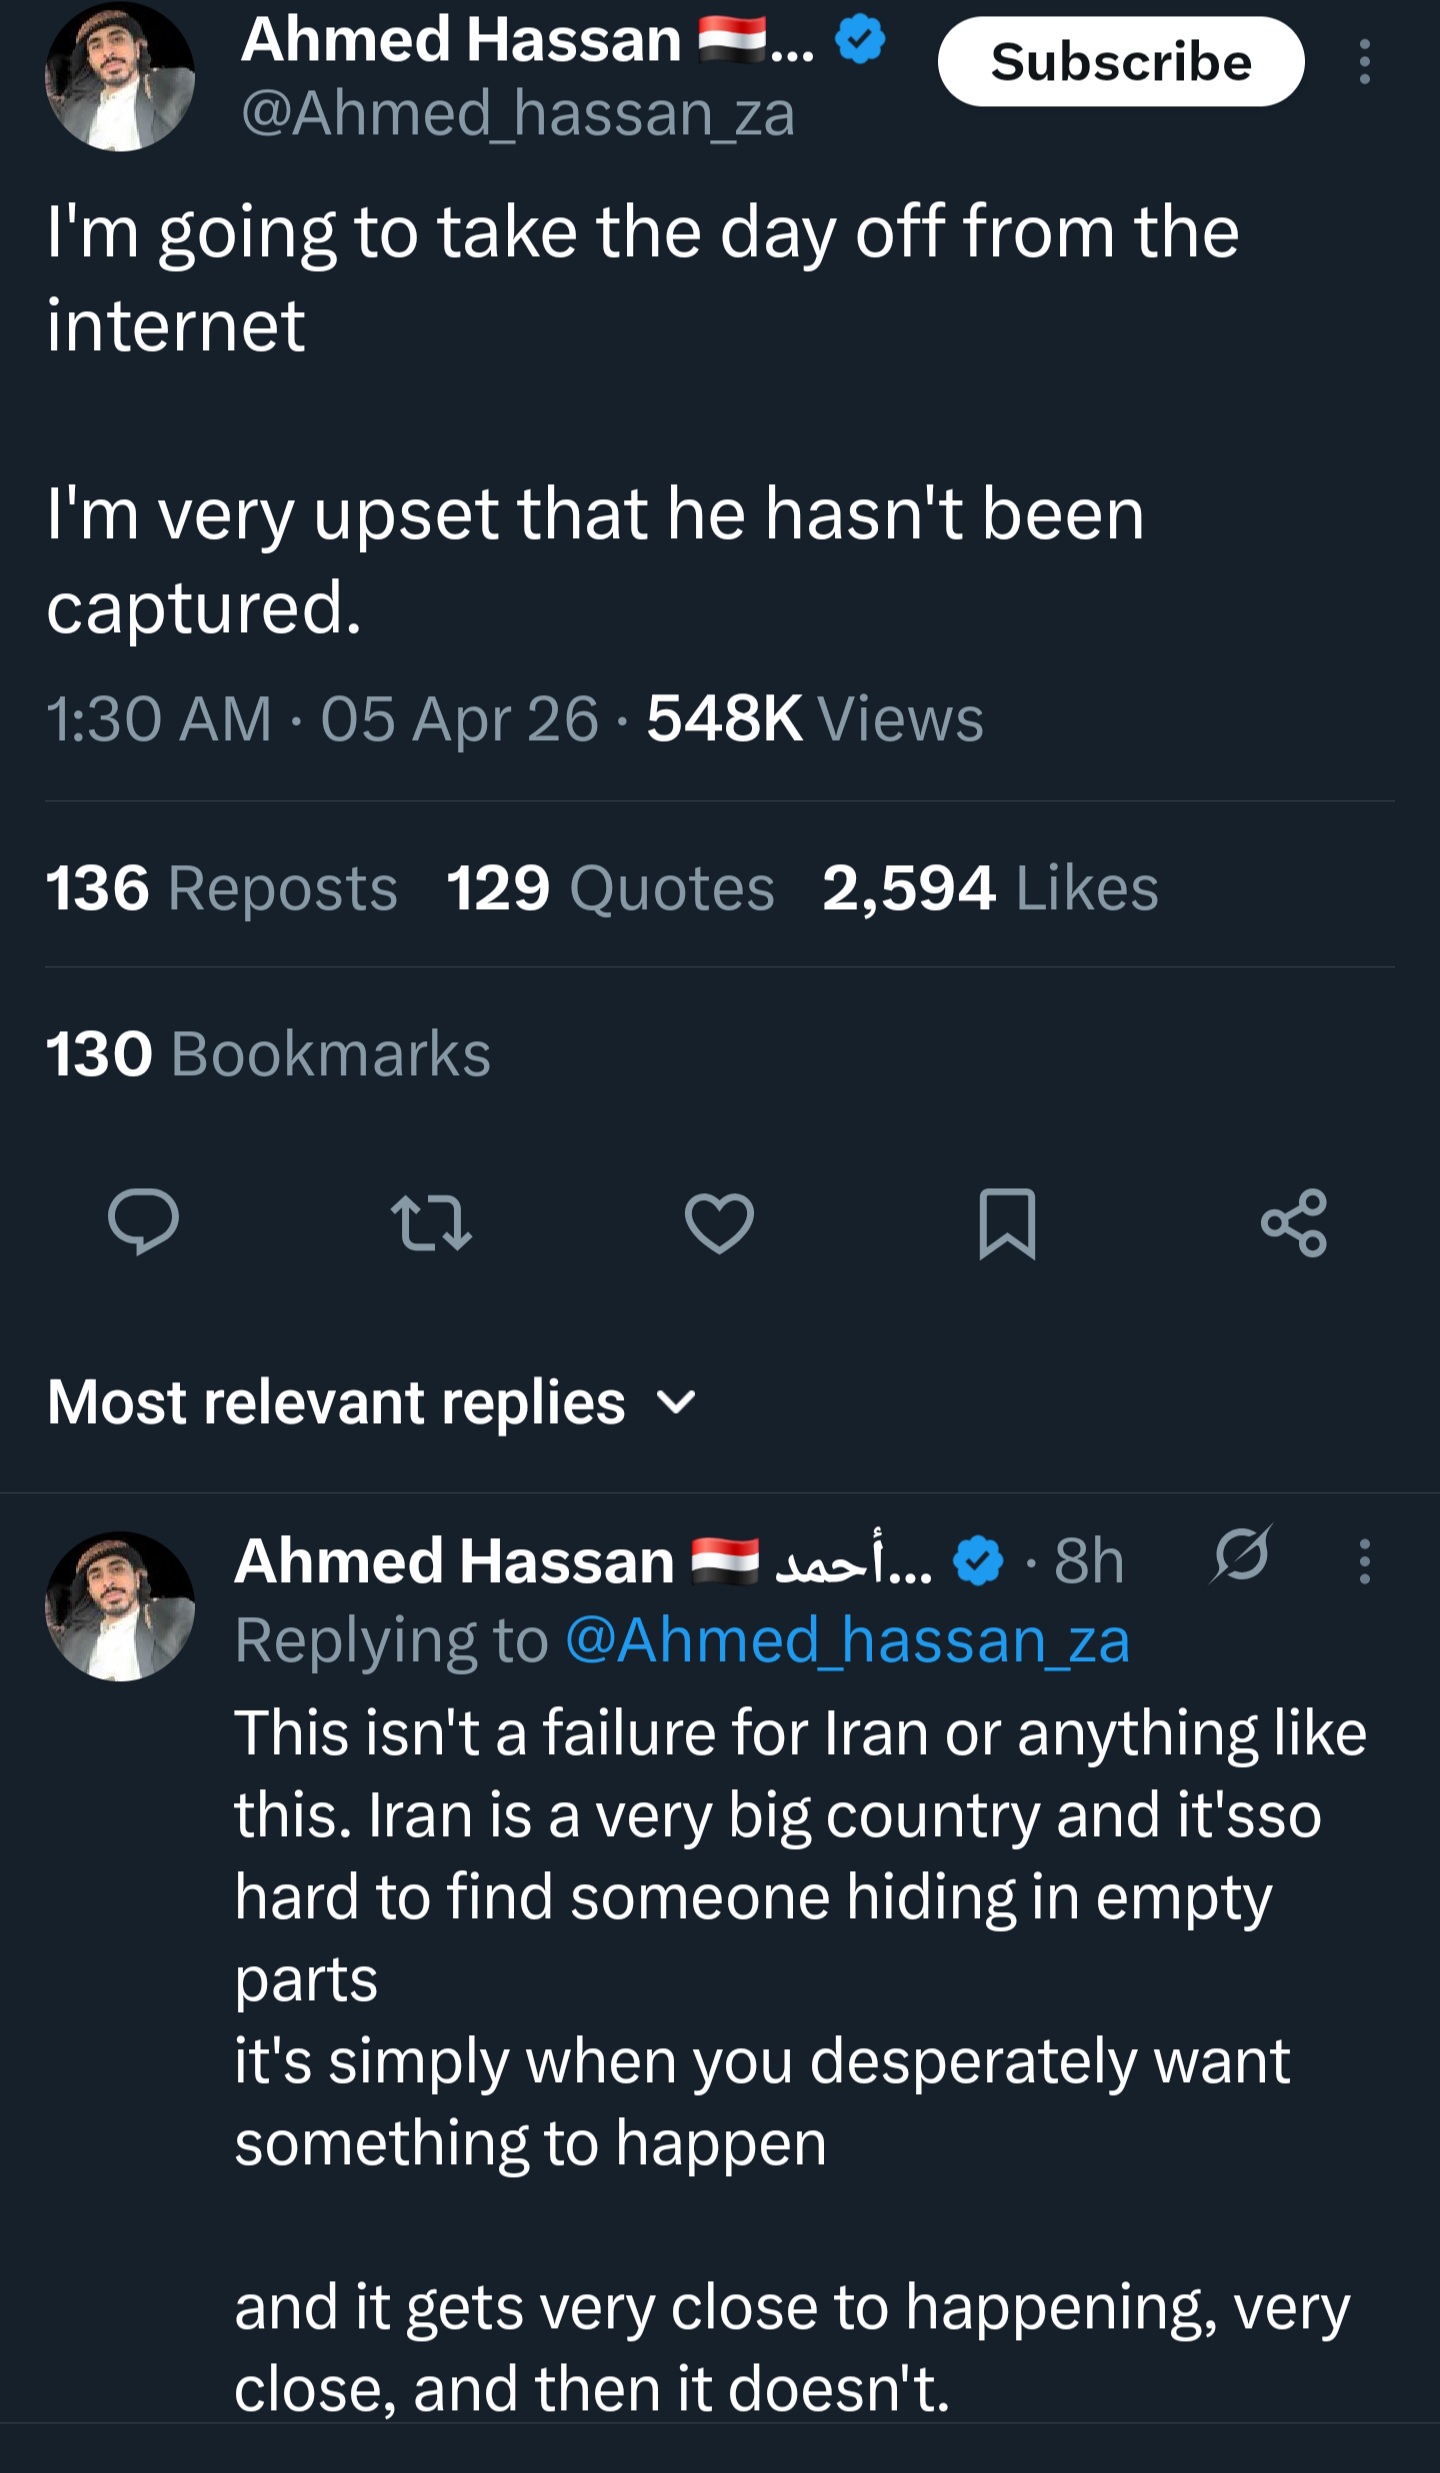1440x2473 pixels.
Task: View the 129 Quotes list
Action: pos(610,888)
